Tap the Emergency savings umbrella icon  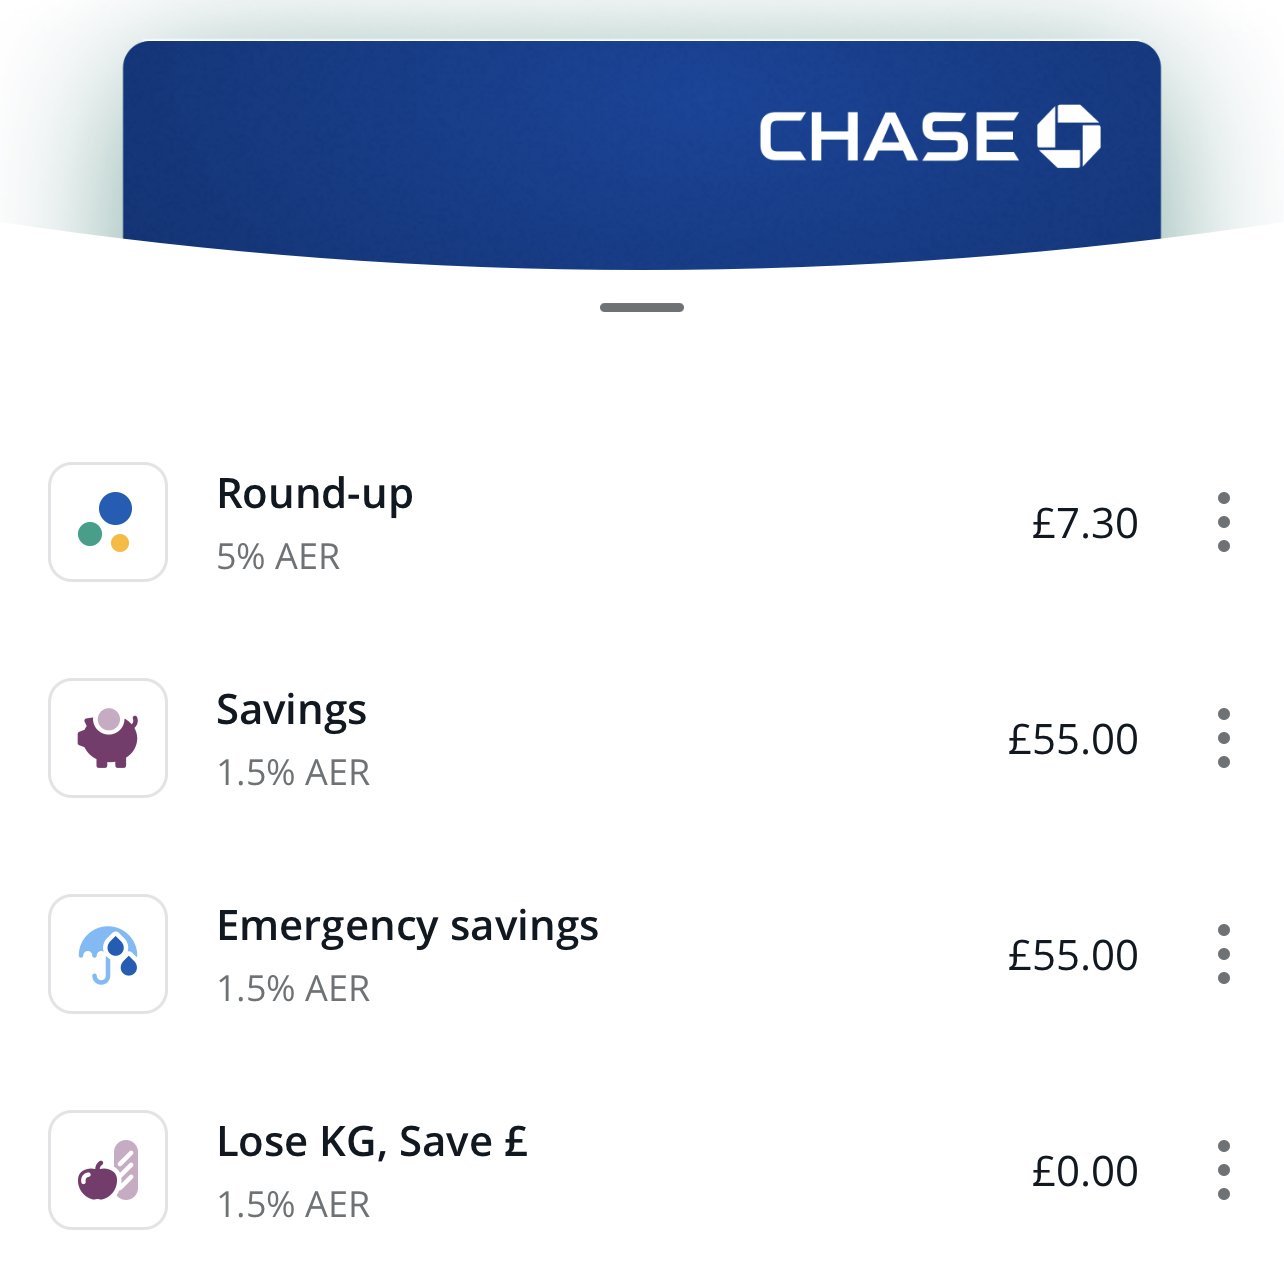108,954
